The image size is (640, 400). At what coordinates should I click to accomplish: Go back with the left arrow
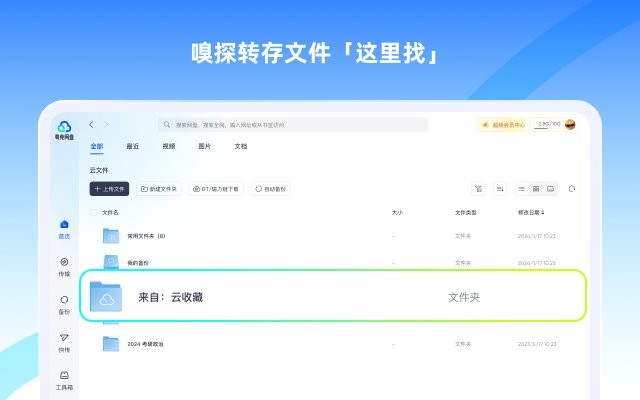click(x=91, y=124)
